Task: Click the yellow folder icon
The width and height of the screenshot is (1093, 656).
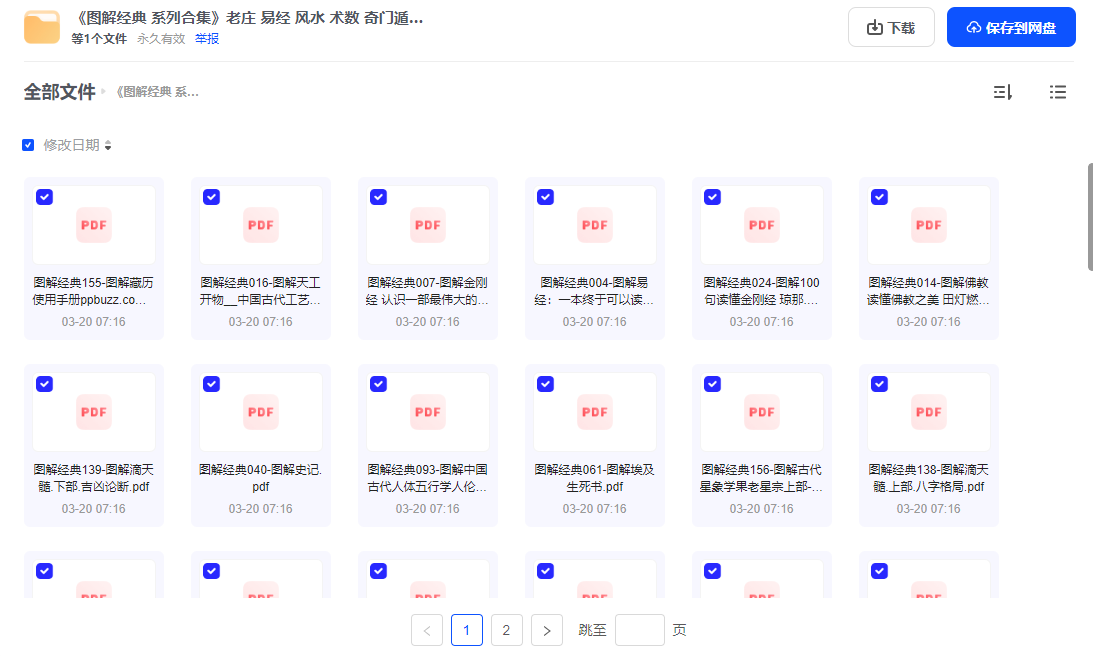Action: (42, 27)
